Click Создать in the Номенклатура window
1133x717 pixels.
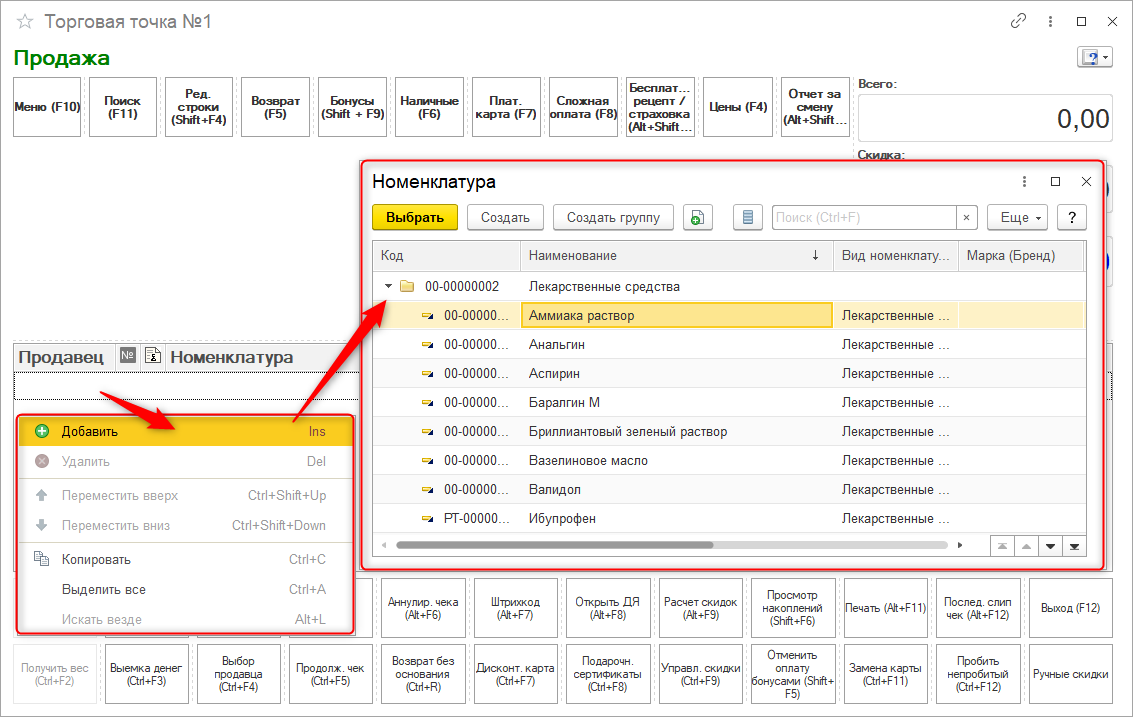[x=505, y=218]
